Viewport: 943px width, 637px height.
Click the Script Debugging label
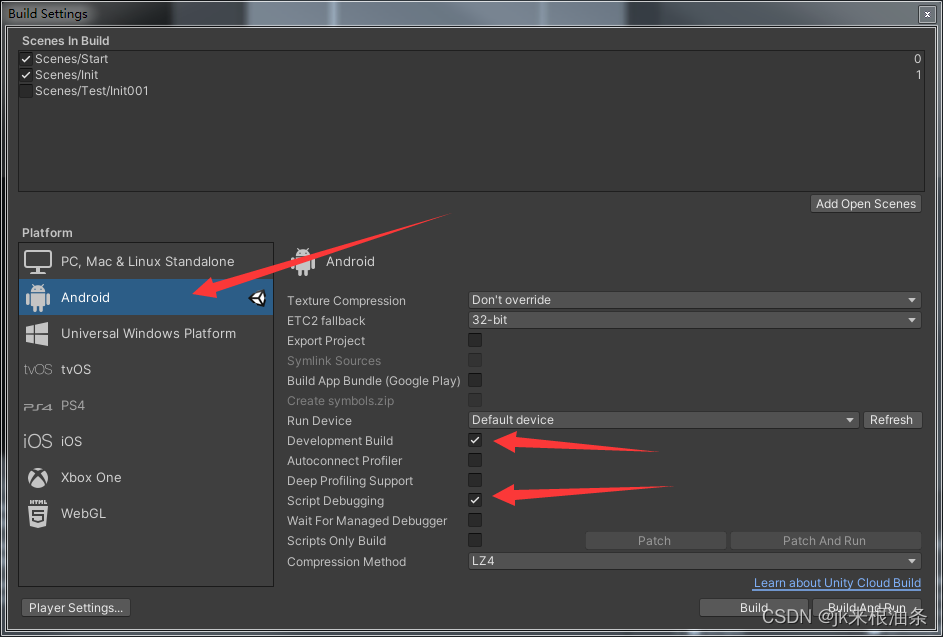[335, 500]
